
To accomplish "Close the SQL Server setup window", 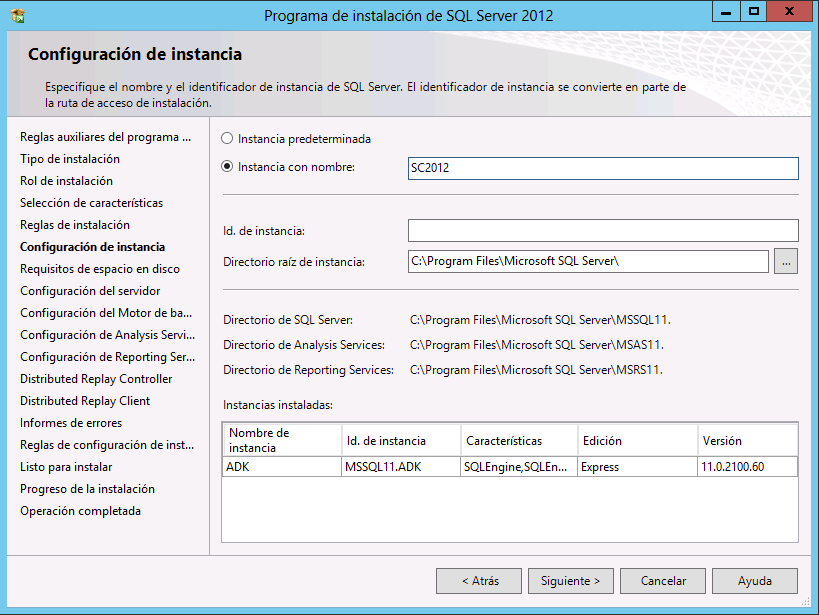I will (x=790, y=11).
